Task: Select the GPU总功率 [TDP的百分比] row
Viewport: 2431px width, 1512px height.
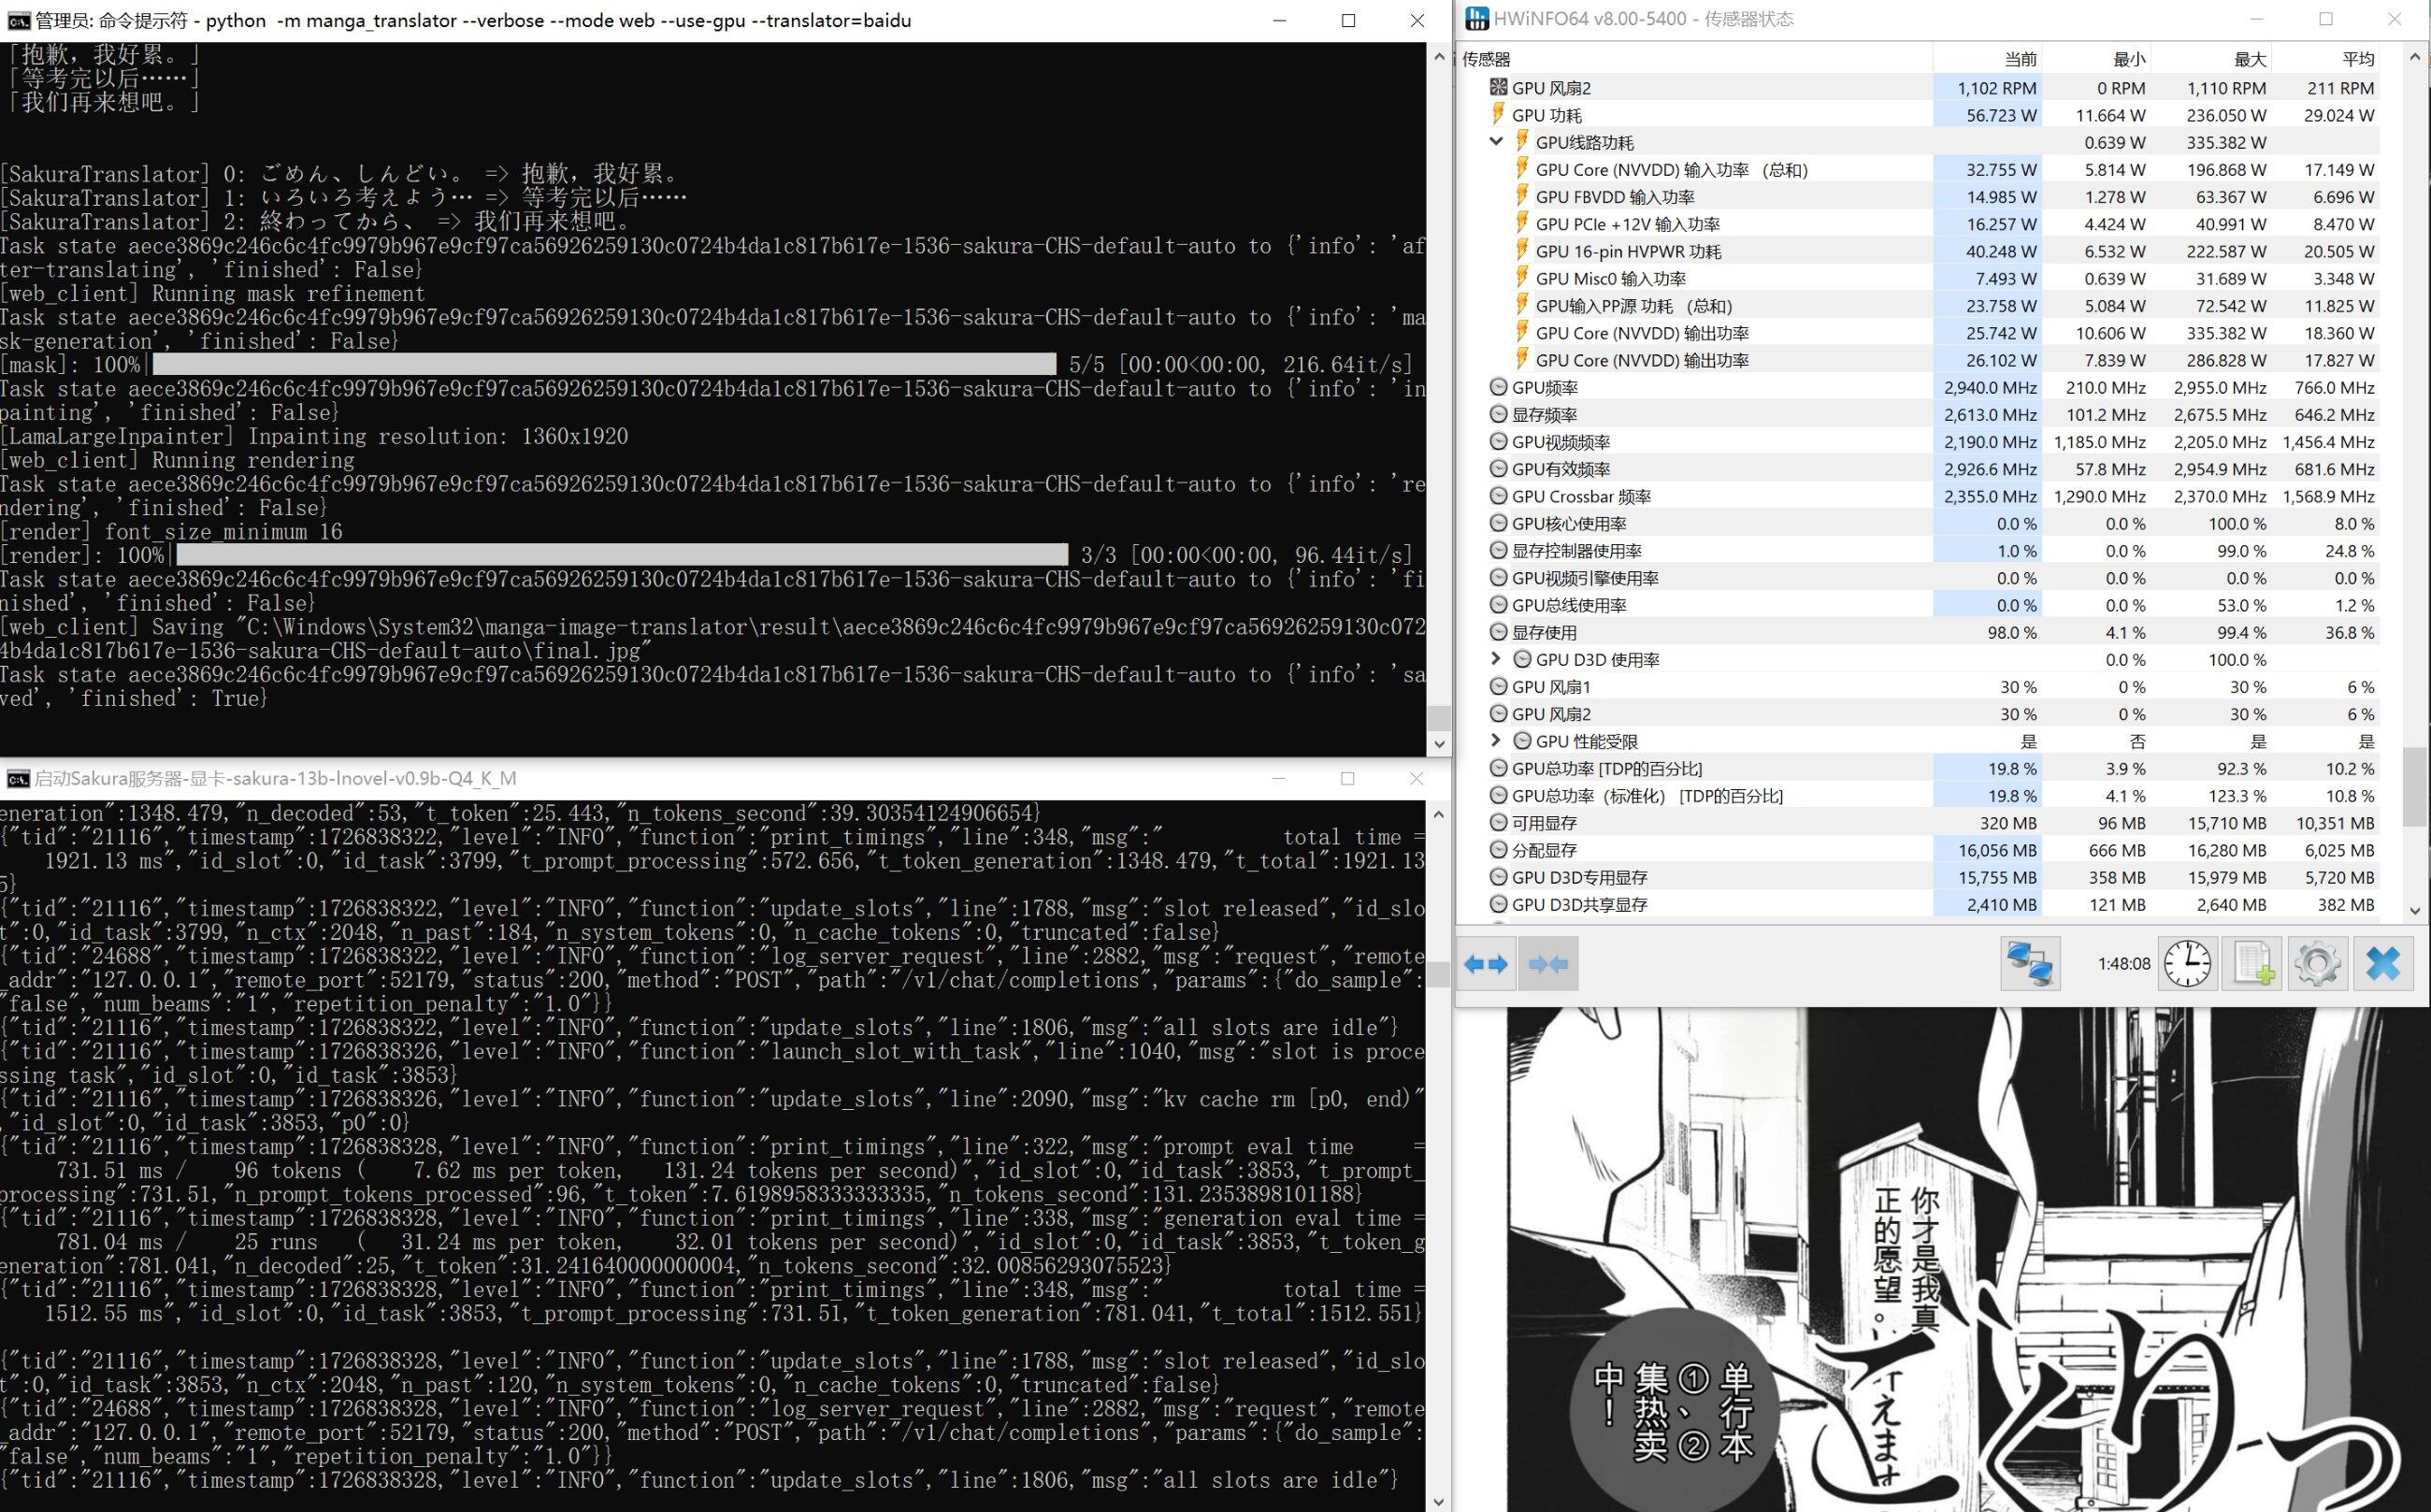Action: pos(1917,769)
